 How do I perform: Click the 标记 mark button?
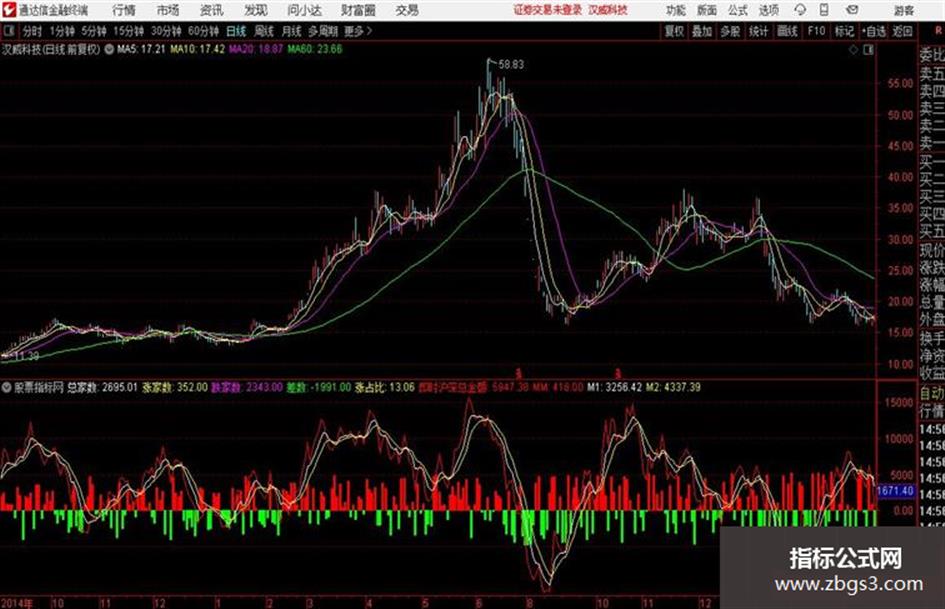[844, 31]
